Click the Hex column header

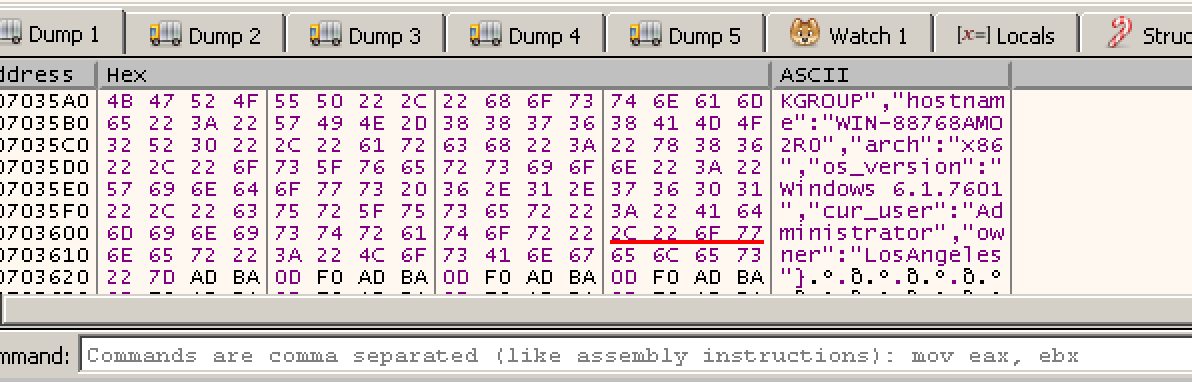pyautogui.click(x=434, y=75)
